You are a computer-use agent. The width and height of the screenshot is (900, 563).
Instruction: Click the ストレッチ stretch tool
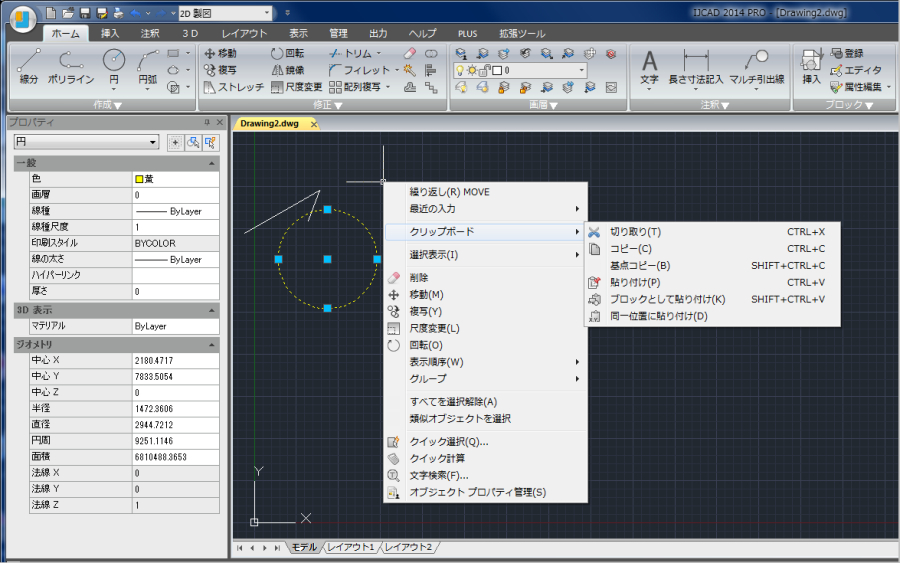[234, 87]
